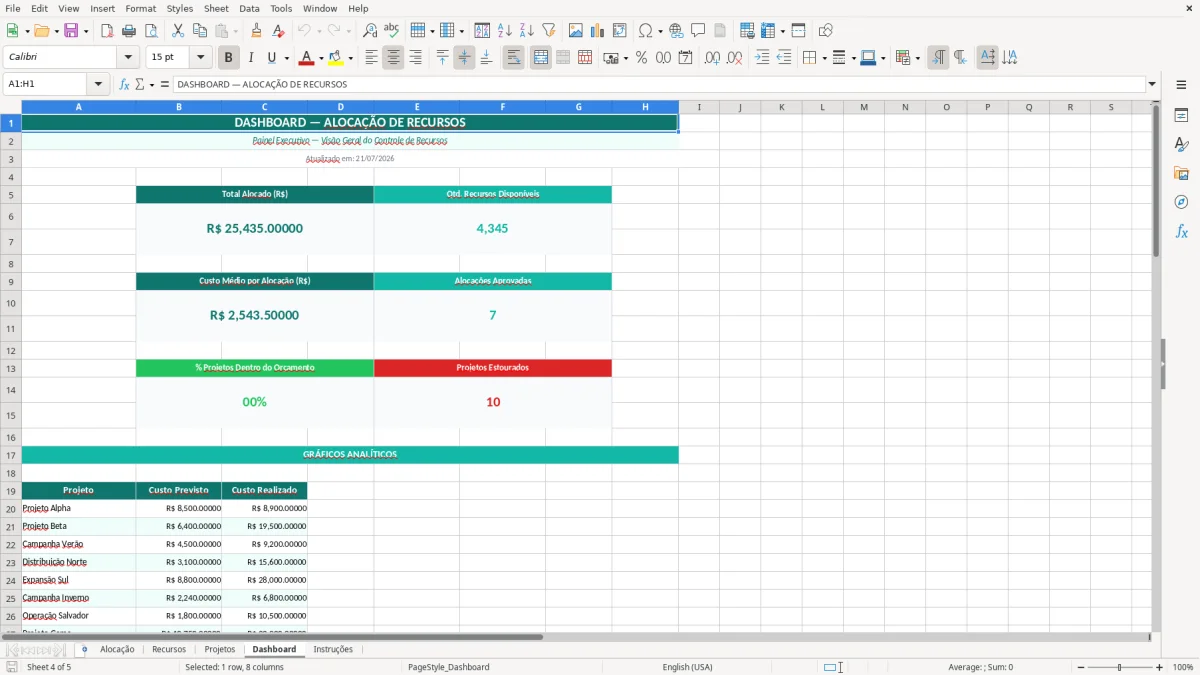Insert a comment
The image size is (1200, 675).
click(x=698, y=31)
